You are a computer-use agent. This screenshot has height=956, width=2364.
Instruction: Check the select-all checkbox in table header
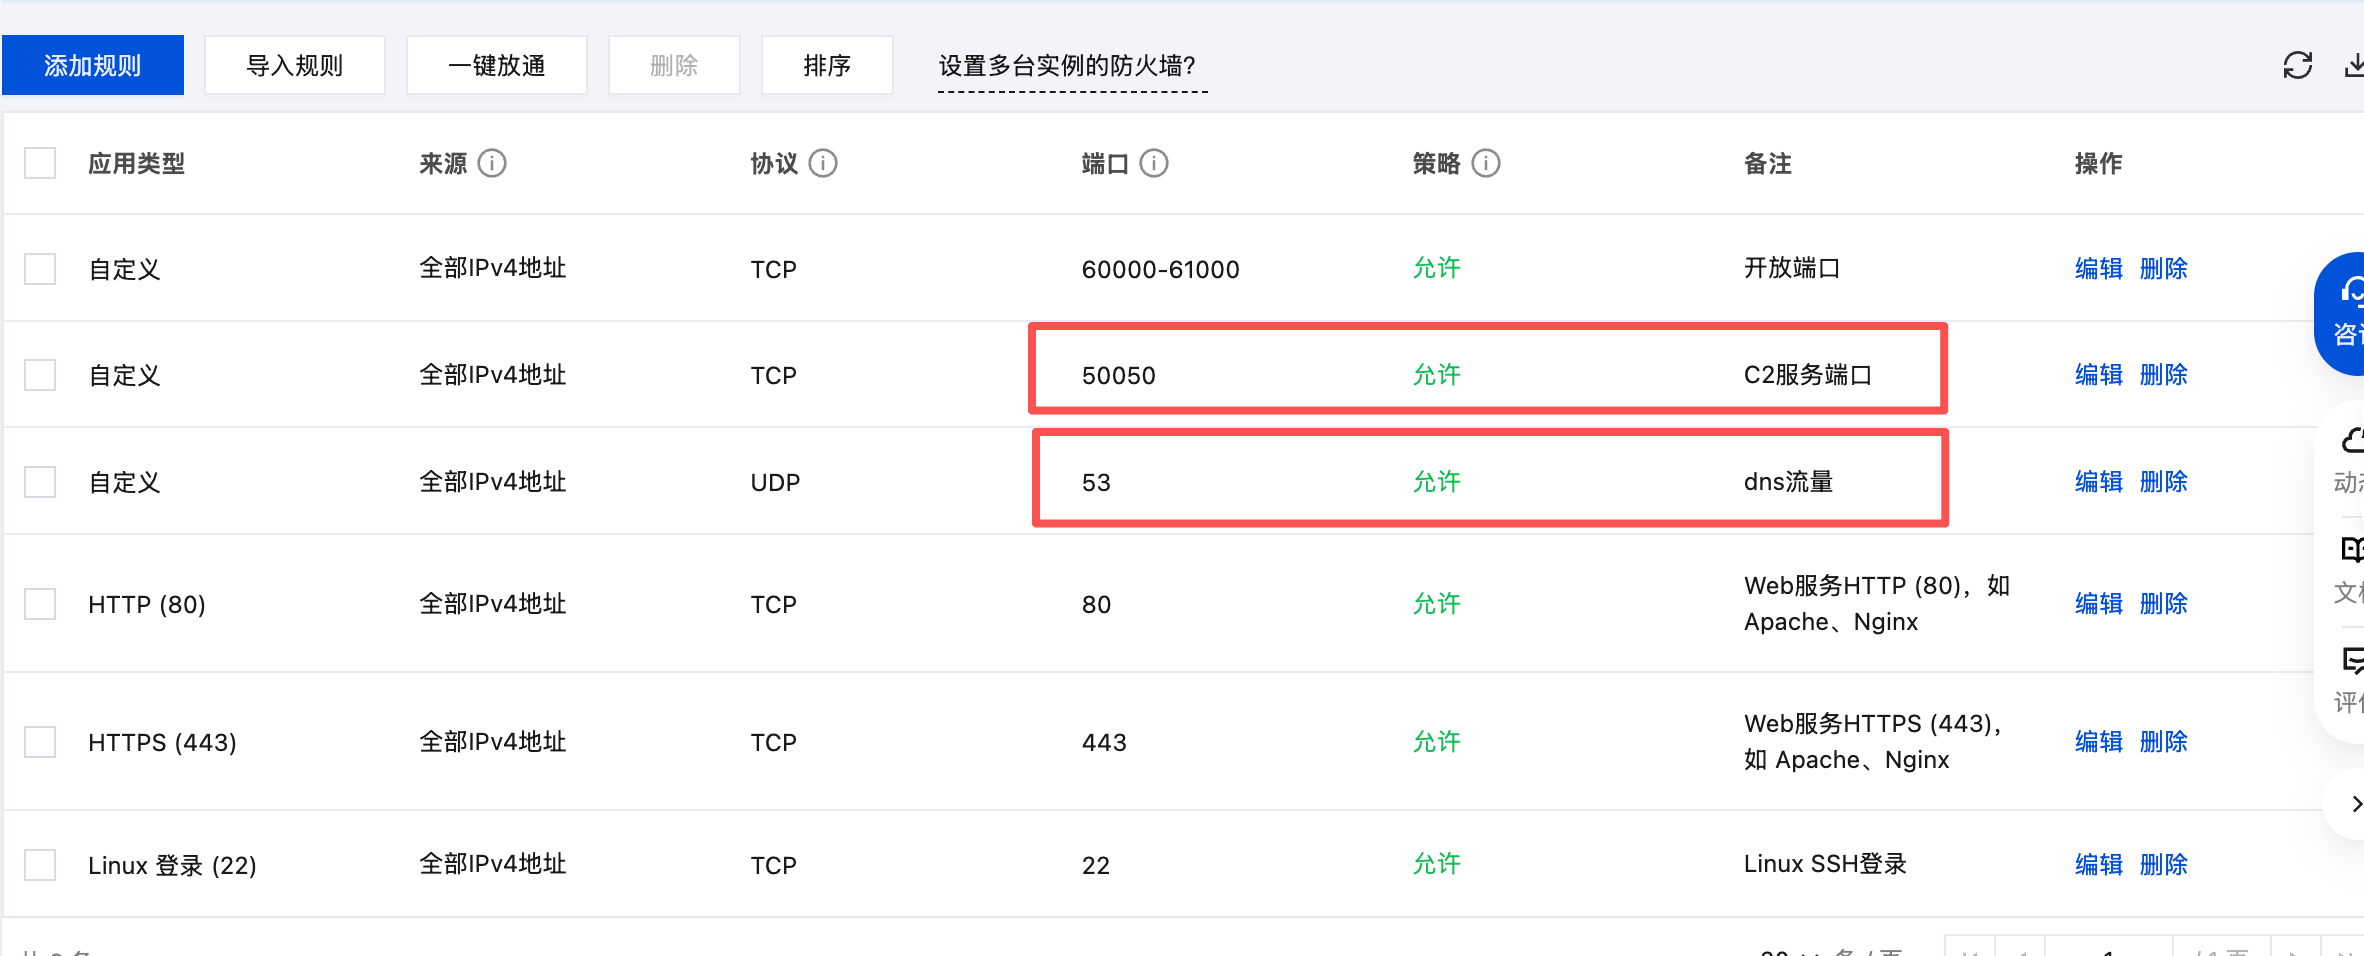tap(39, 162)
